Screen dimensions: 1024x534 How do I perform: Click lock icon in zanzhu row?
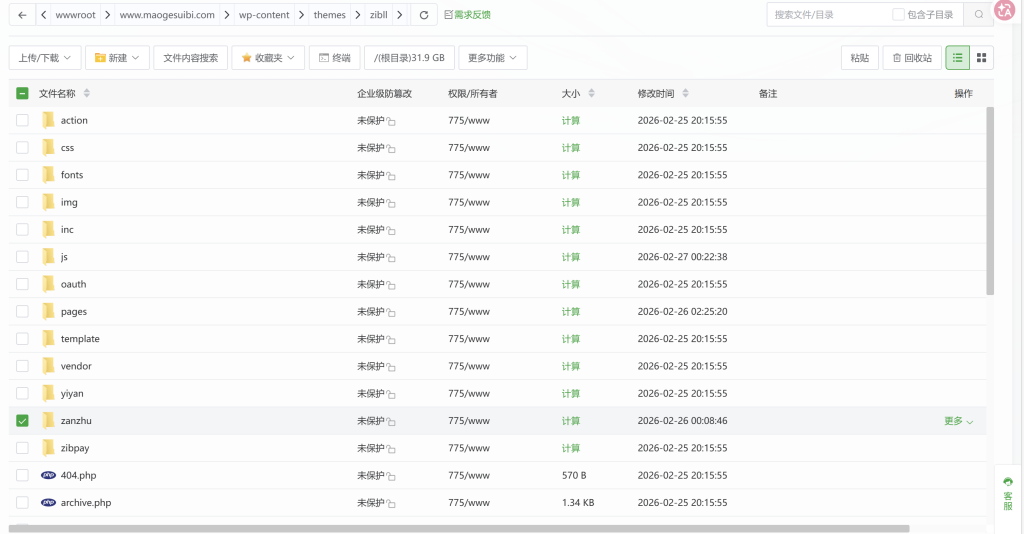[x=391, y=422]
